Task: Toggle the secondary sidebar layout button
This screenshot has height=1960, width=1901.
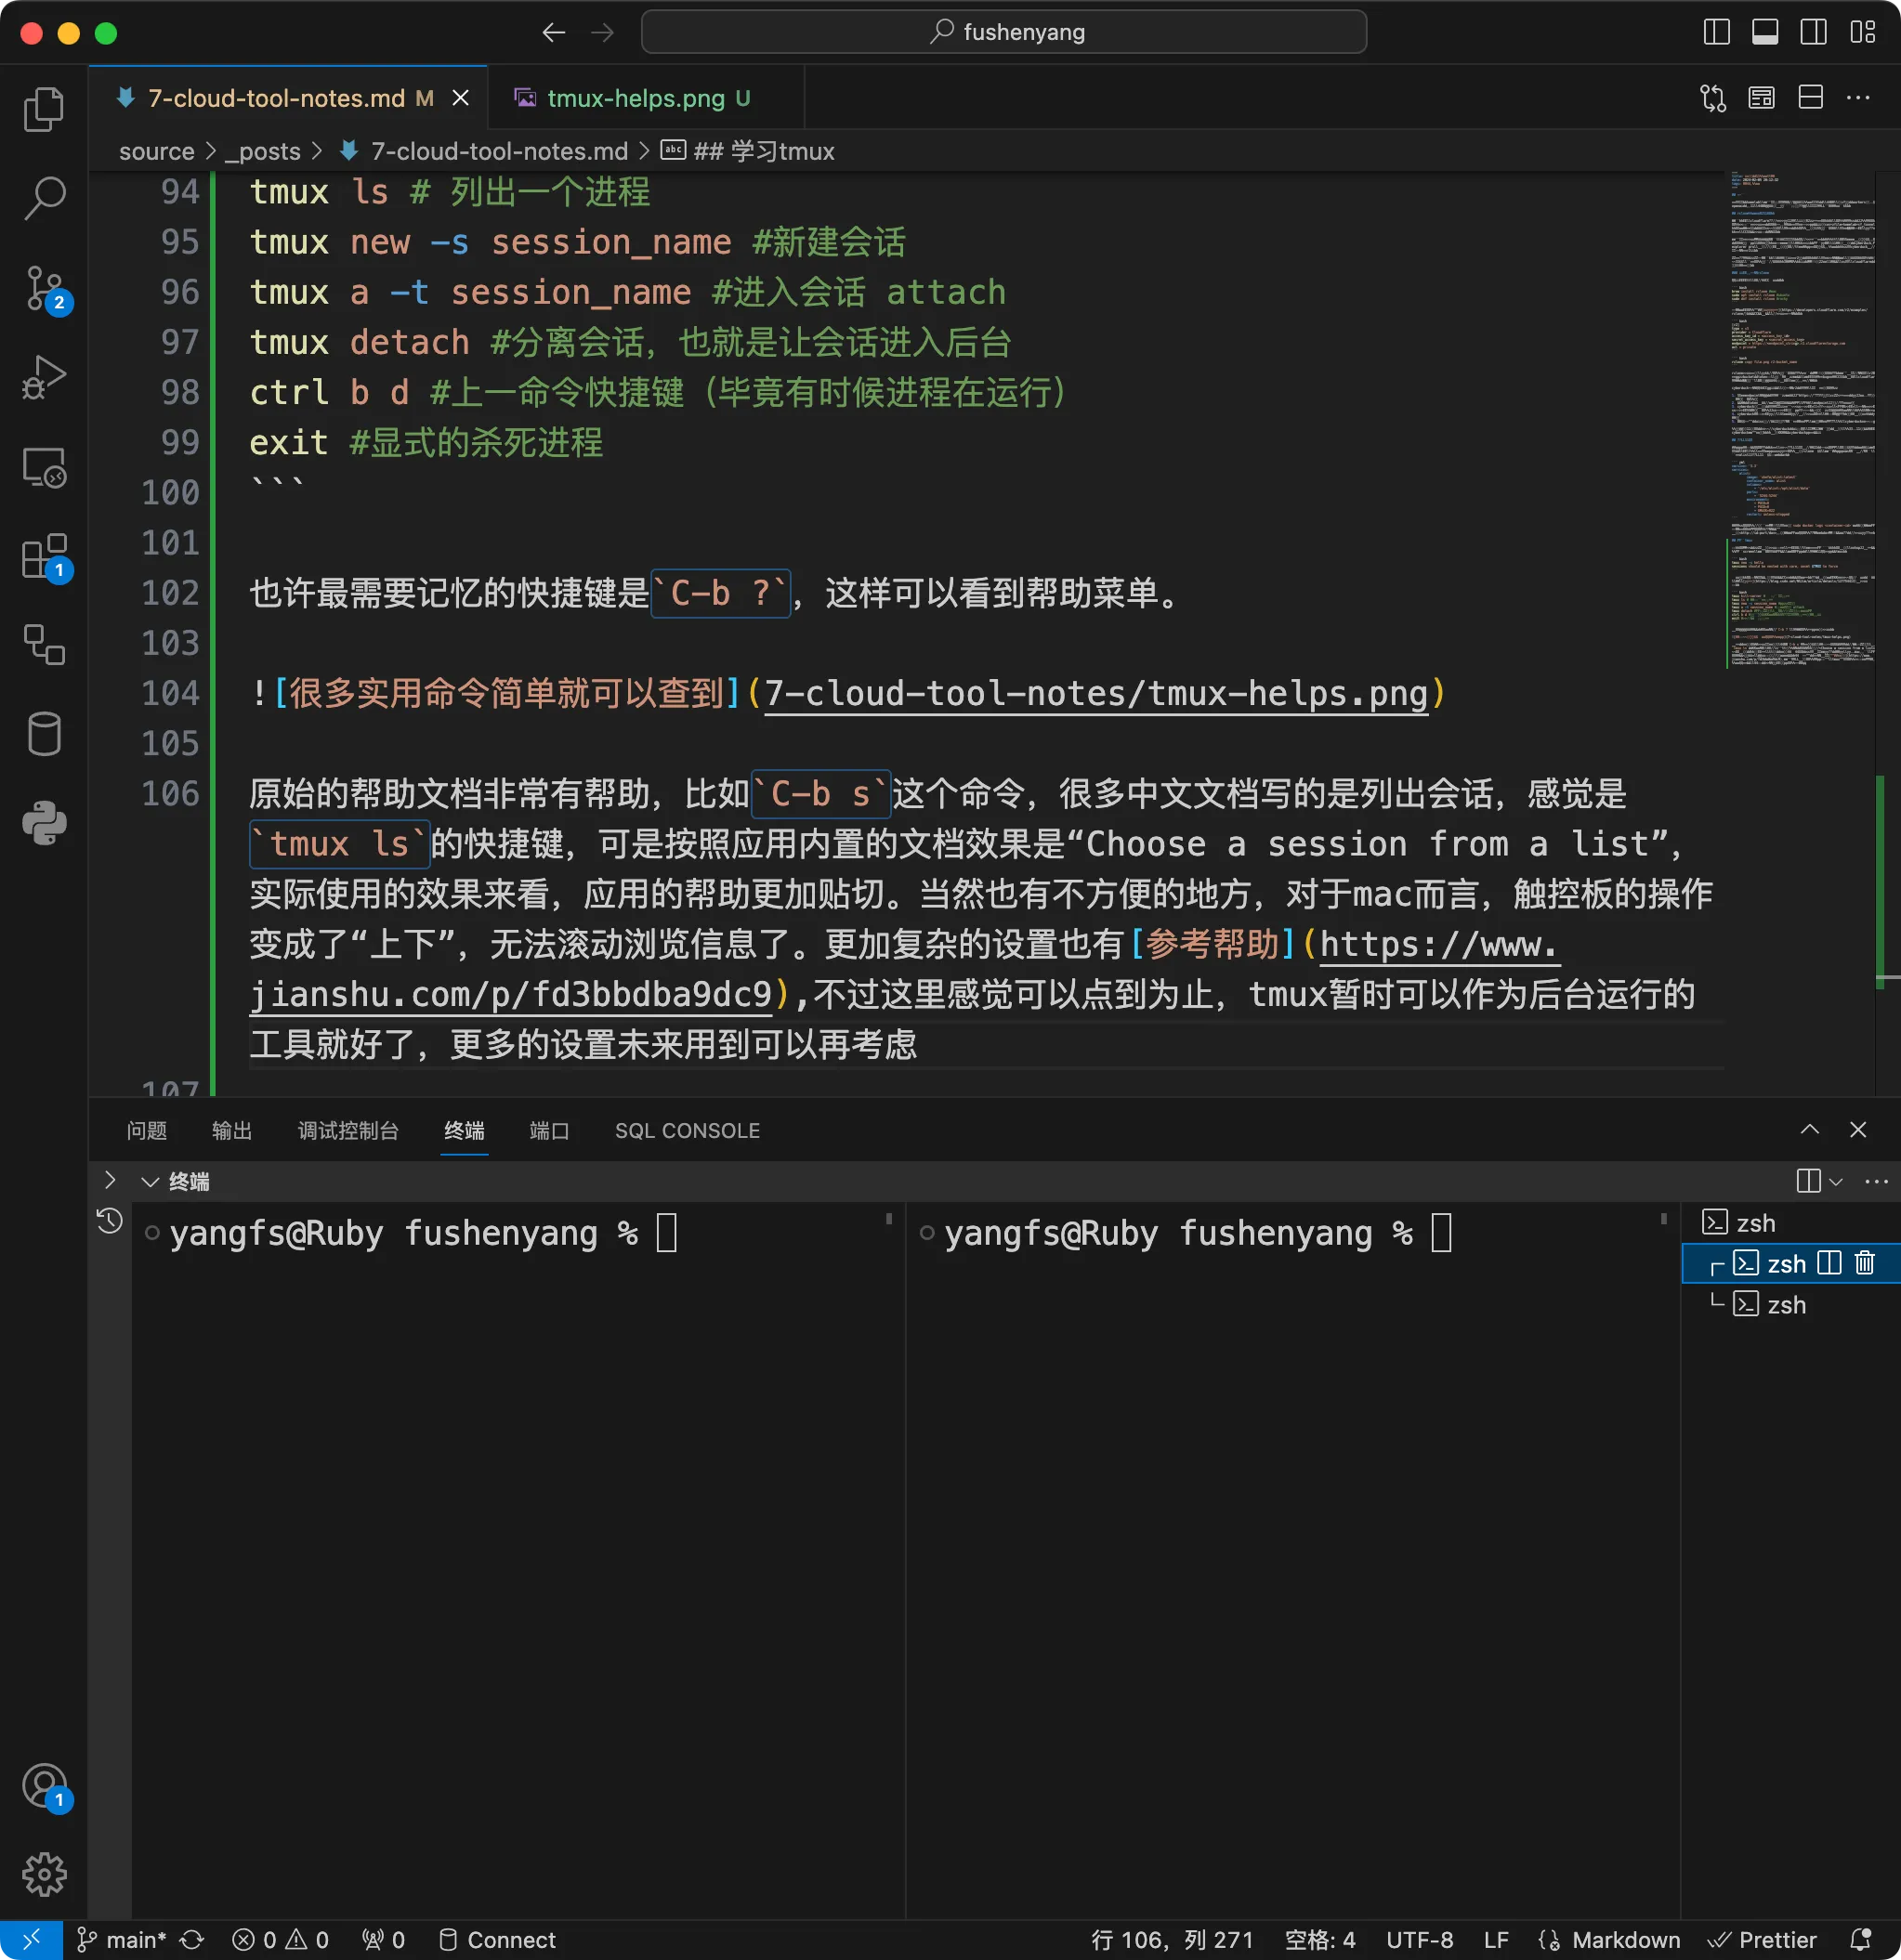Action: point(1813,32)
